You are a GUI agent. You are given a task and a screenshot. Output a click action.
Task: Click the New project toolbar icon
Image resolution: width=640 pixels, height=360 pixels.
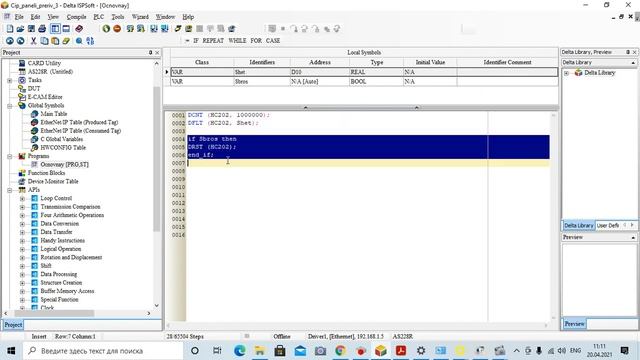coord(10,29)
